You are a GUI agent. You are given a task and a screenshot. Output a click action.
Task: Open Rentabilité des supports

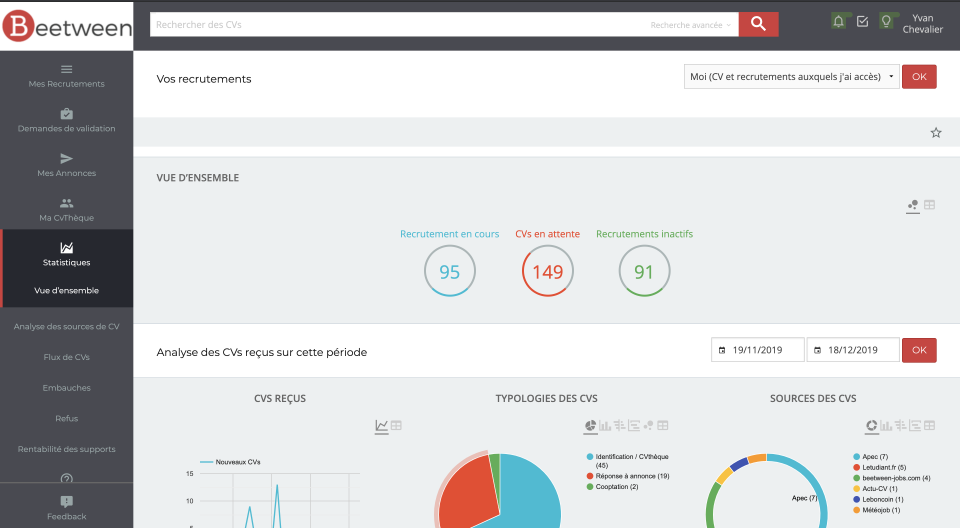pyautogui.click(x=67, y=449)
